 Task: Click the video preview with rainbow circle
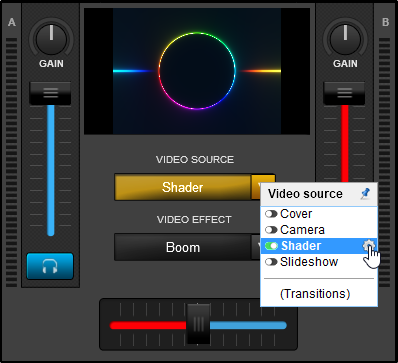point(197,71)
